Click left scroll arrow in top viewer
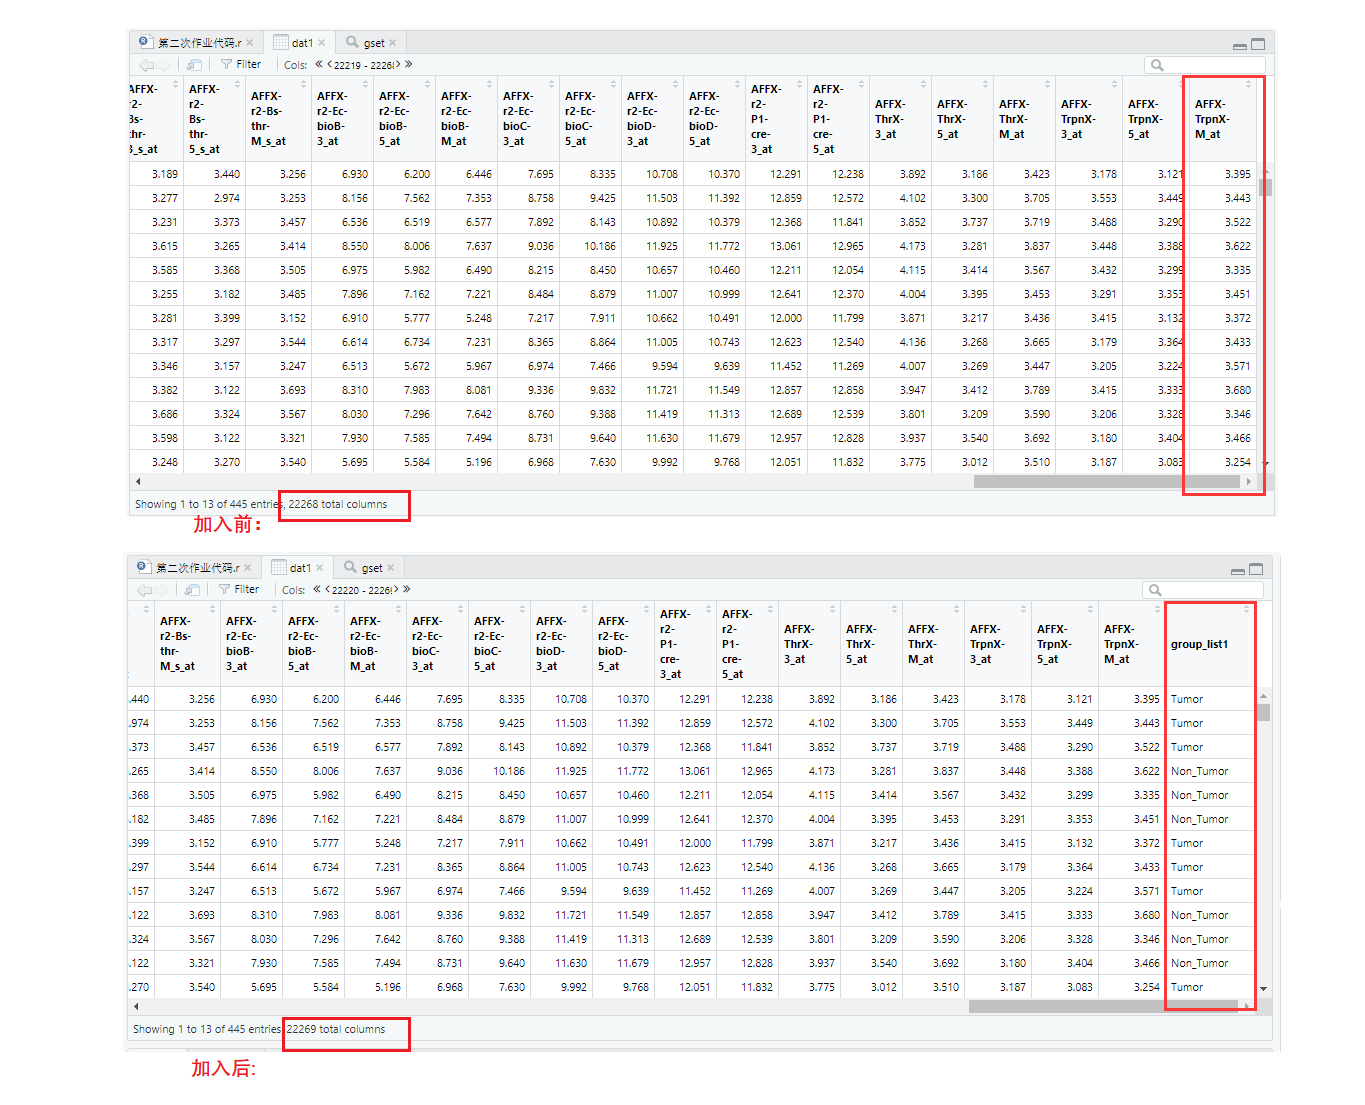 (138, 481)
